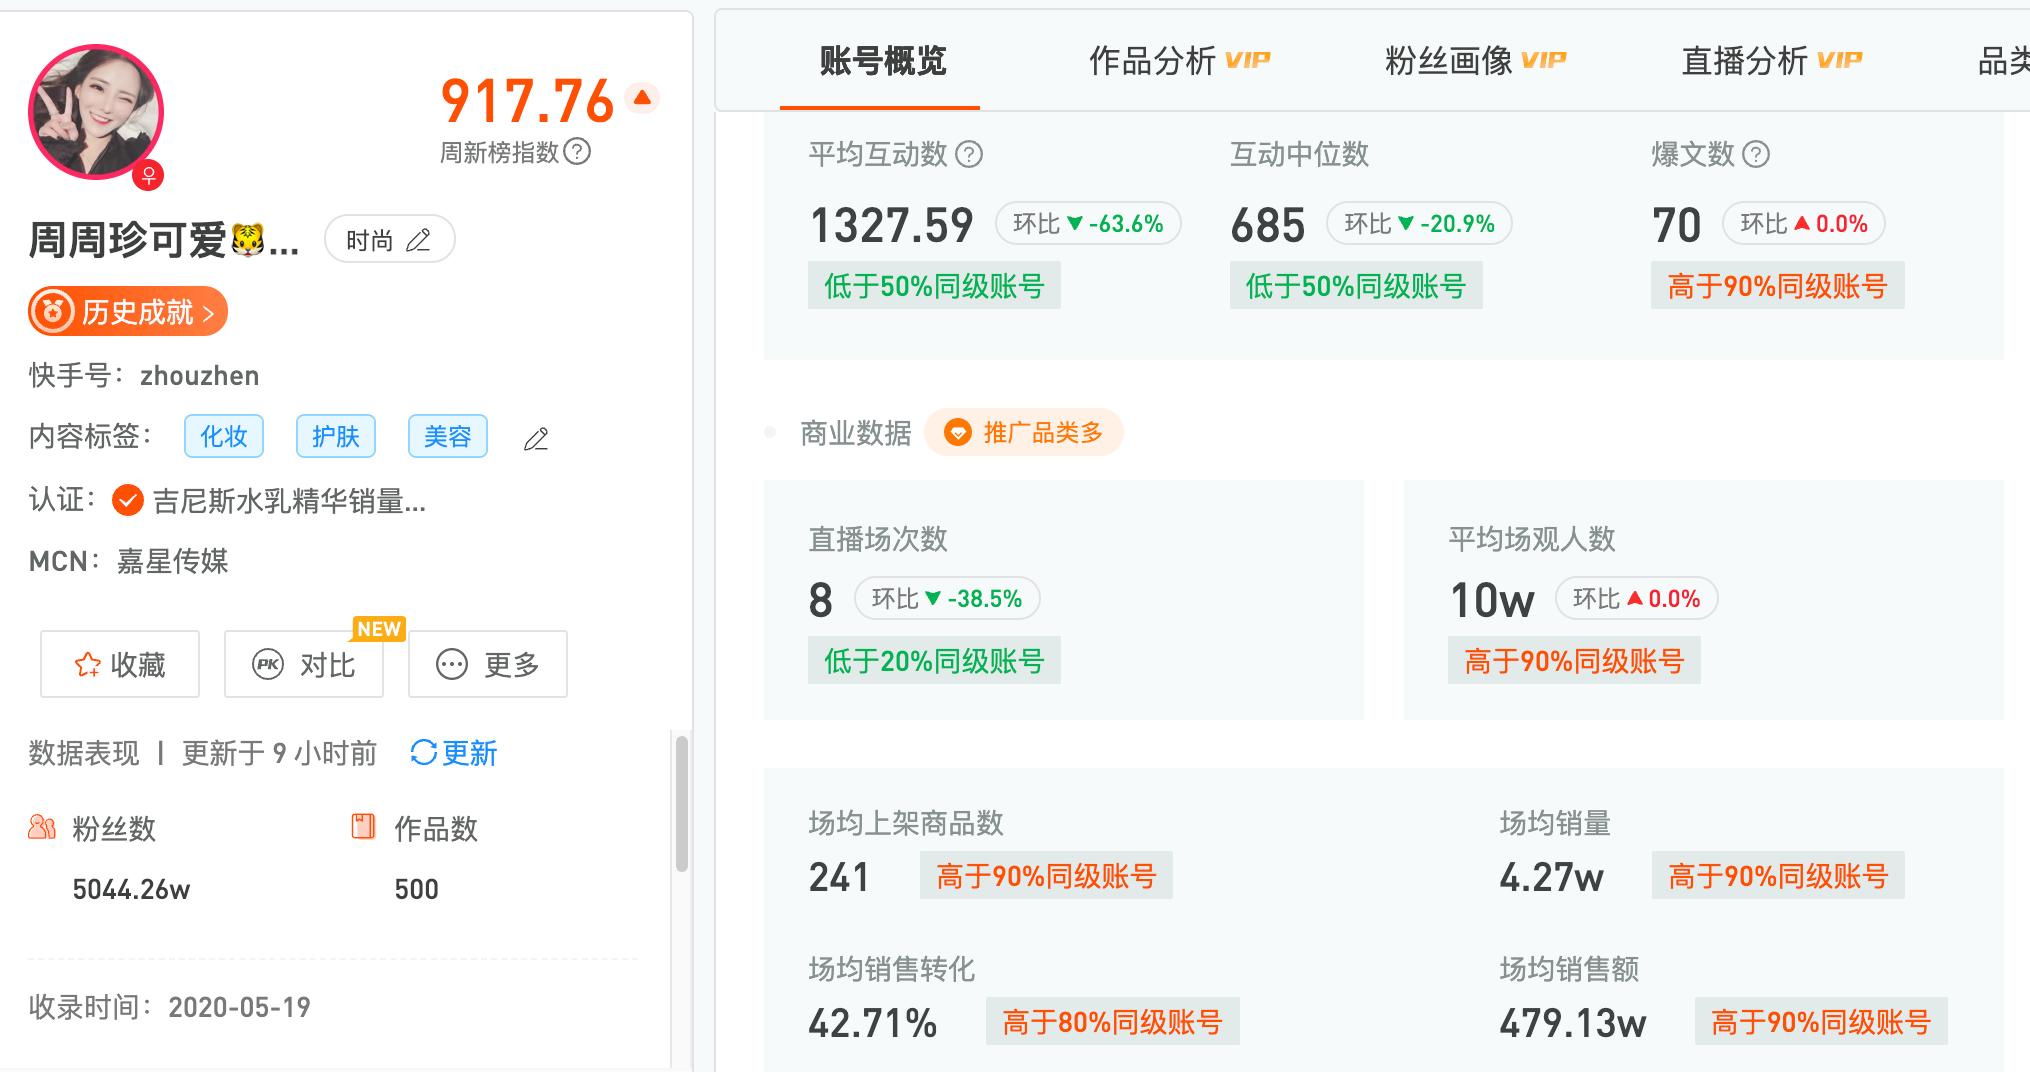Click the help icon next to 周新榜指数
Screen dimensions: 2030x1072
tap(577, 152)
